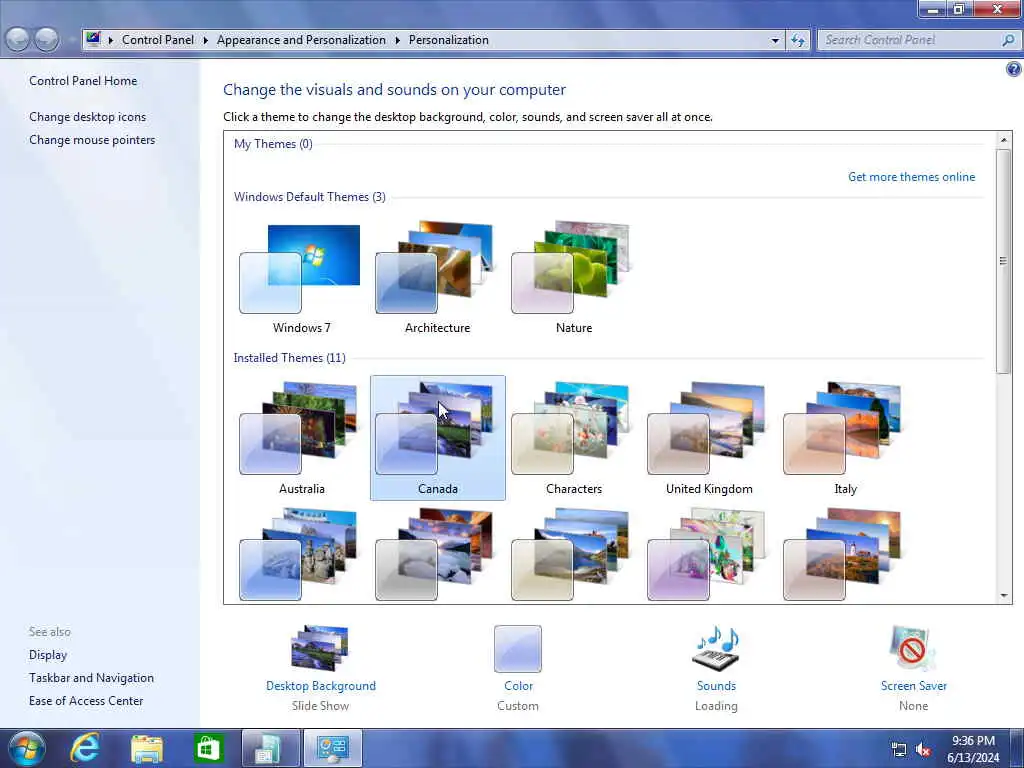The height and width of the screenshot is (768, 1024).
Task: Click the Refresh button beside address bar
Action: [797, 40]
